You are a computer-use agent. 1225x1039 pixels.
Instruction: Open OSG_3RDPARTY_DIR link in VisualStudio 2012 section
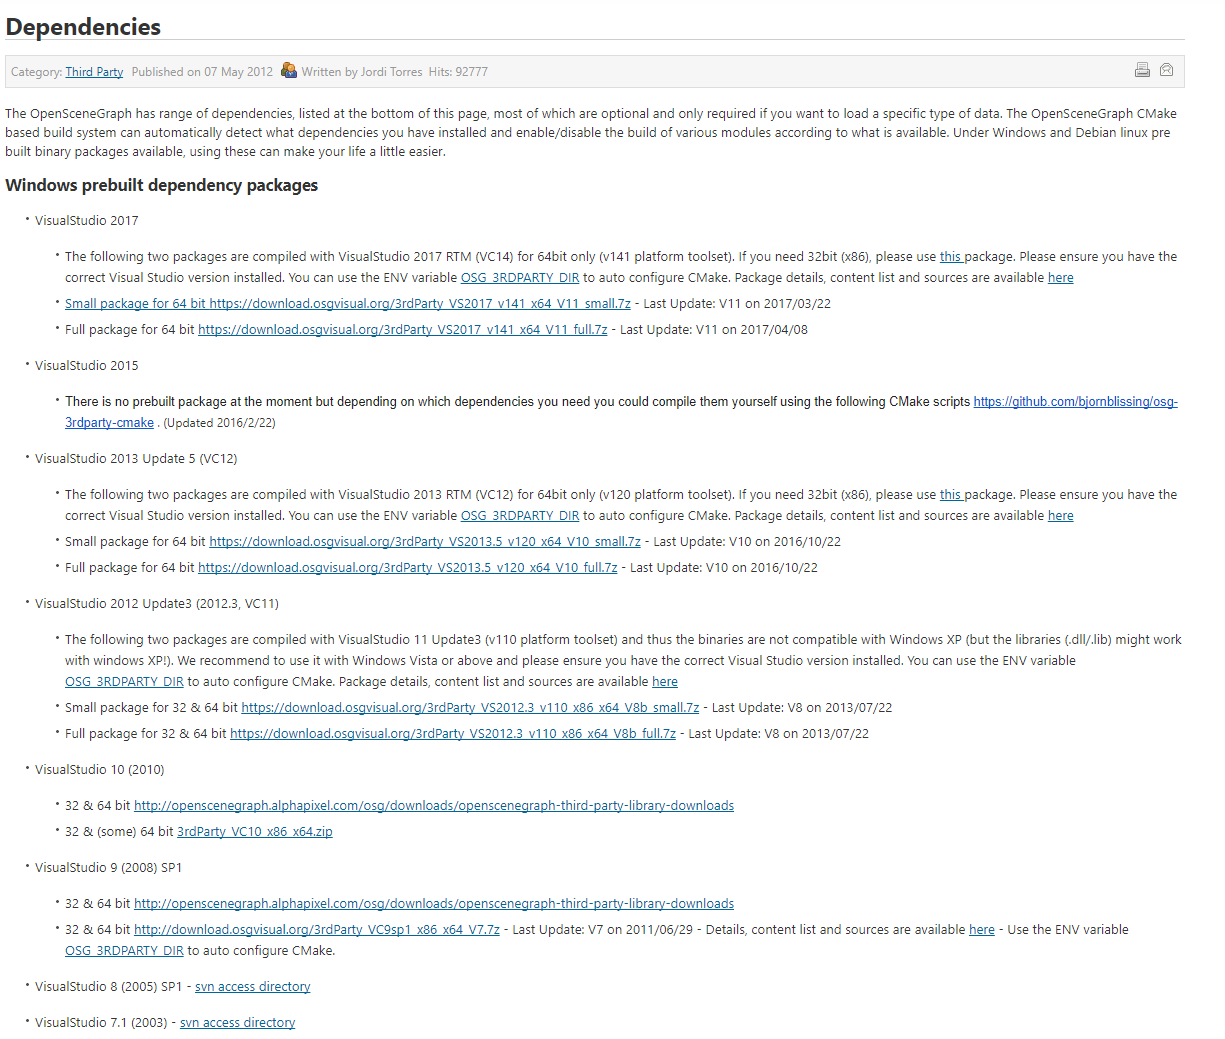124,682
